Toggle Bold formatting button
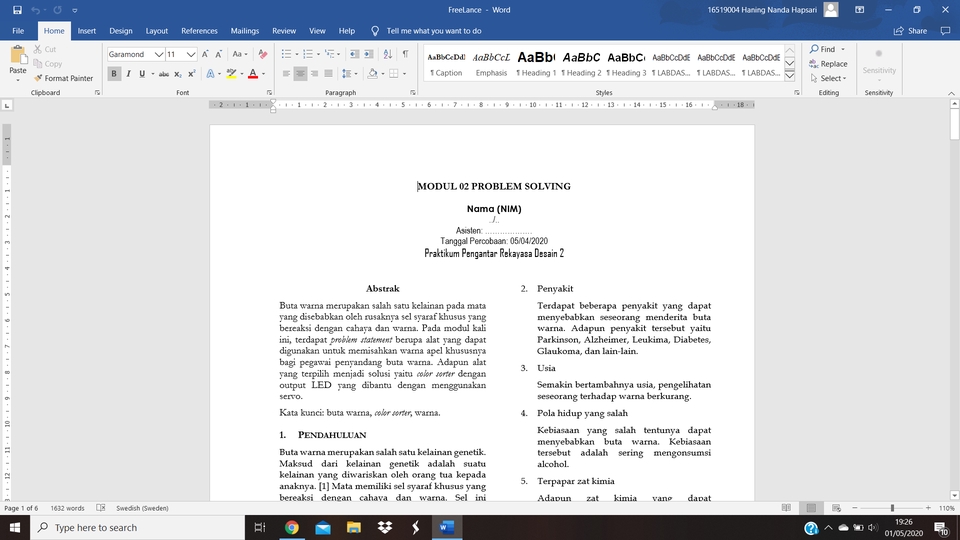This screenshot has height=540, width=960. tap(114, 74)
